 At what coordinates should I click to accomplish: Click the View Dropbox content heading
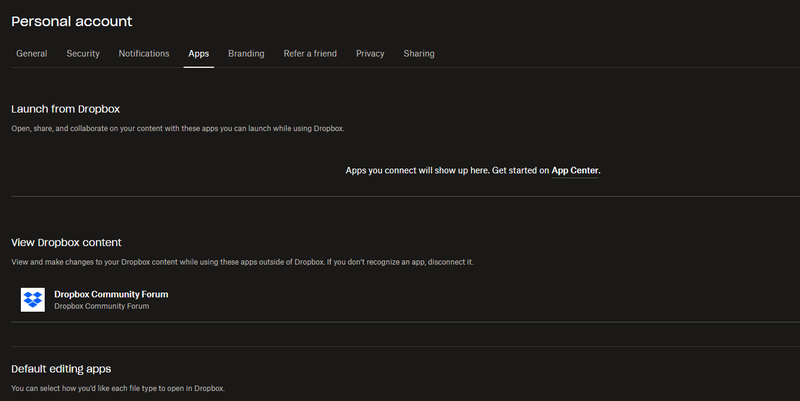[x=66, y=242]
